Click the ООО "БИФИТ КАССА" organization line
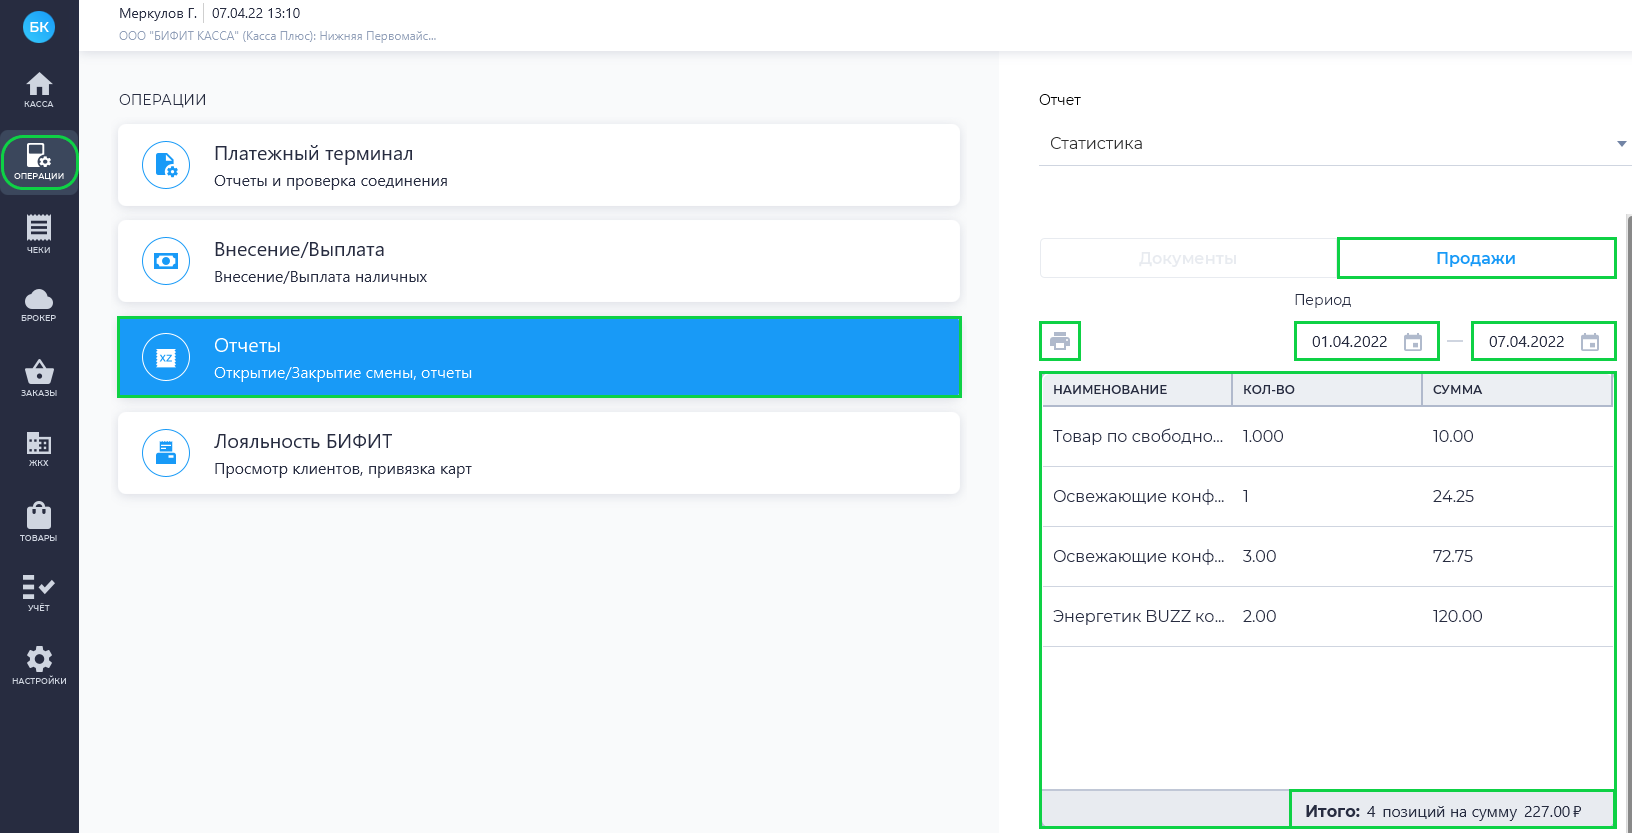 pyautogui.click(x=277, y=36)
